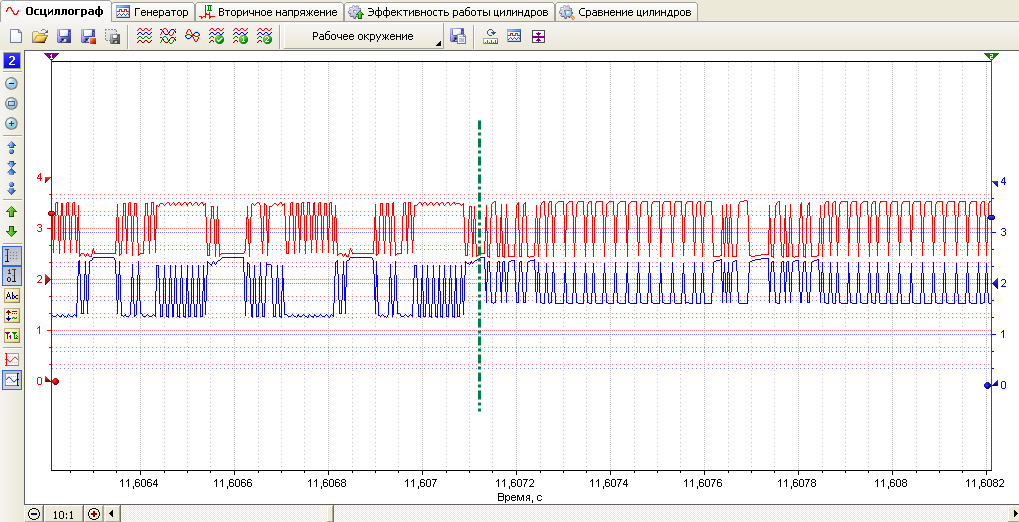Viewport: 1019px width, 522px height.
Task: Click the time label 11,6064
Action: point(140,484)
